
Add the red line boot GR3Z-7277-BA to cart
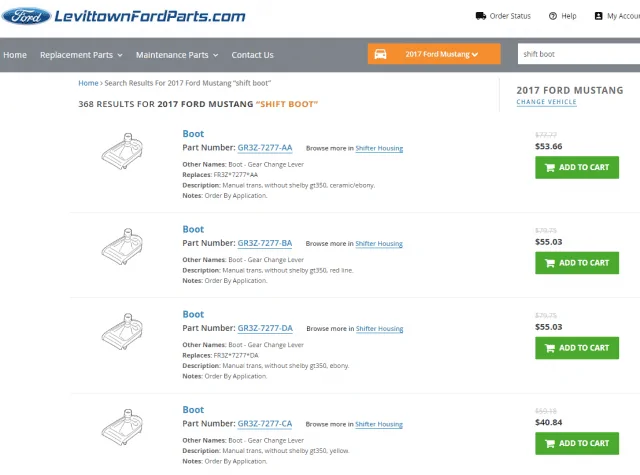pyautogui.click(x=577, y=263)
